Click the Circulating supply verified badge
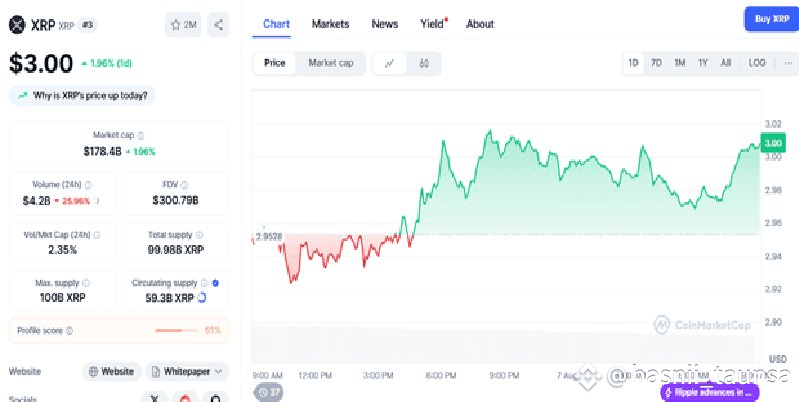The image size is (799, 402). point(217,283)
